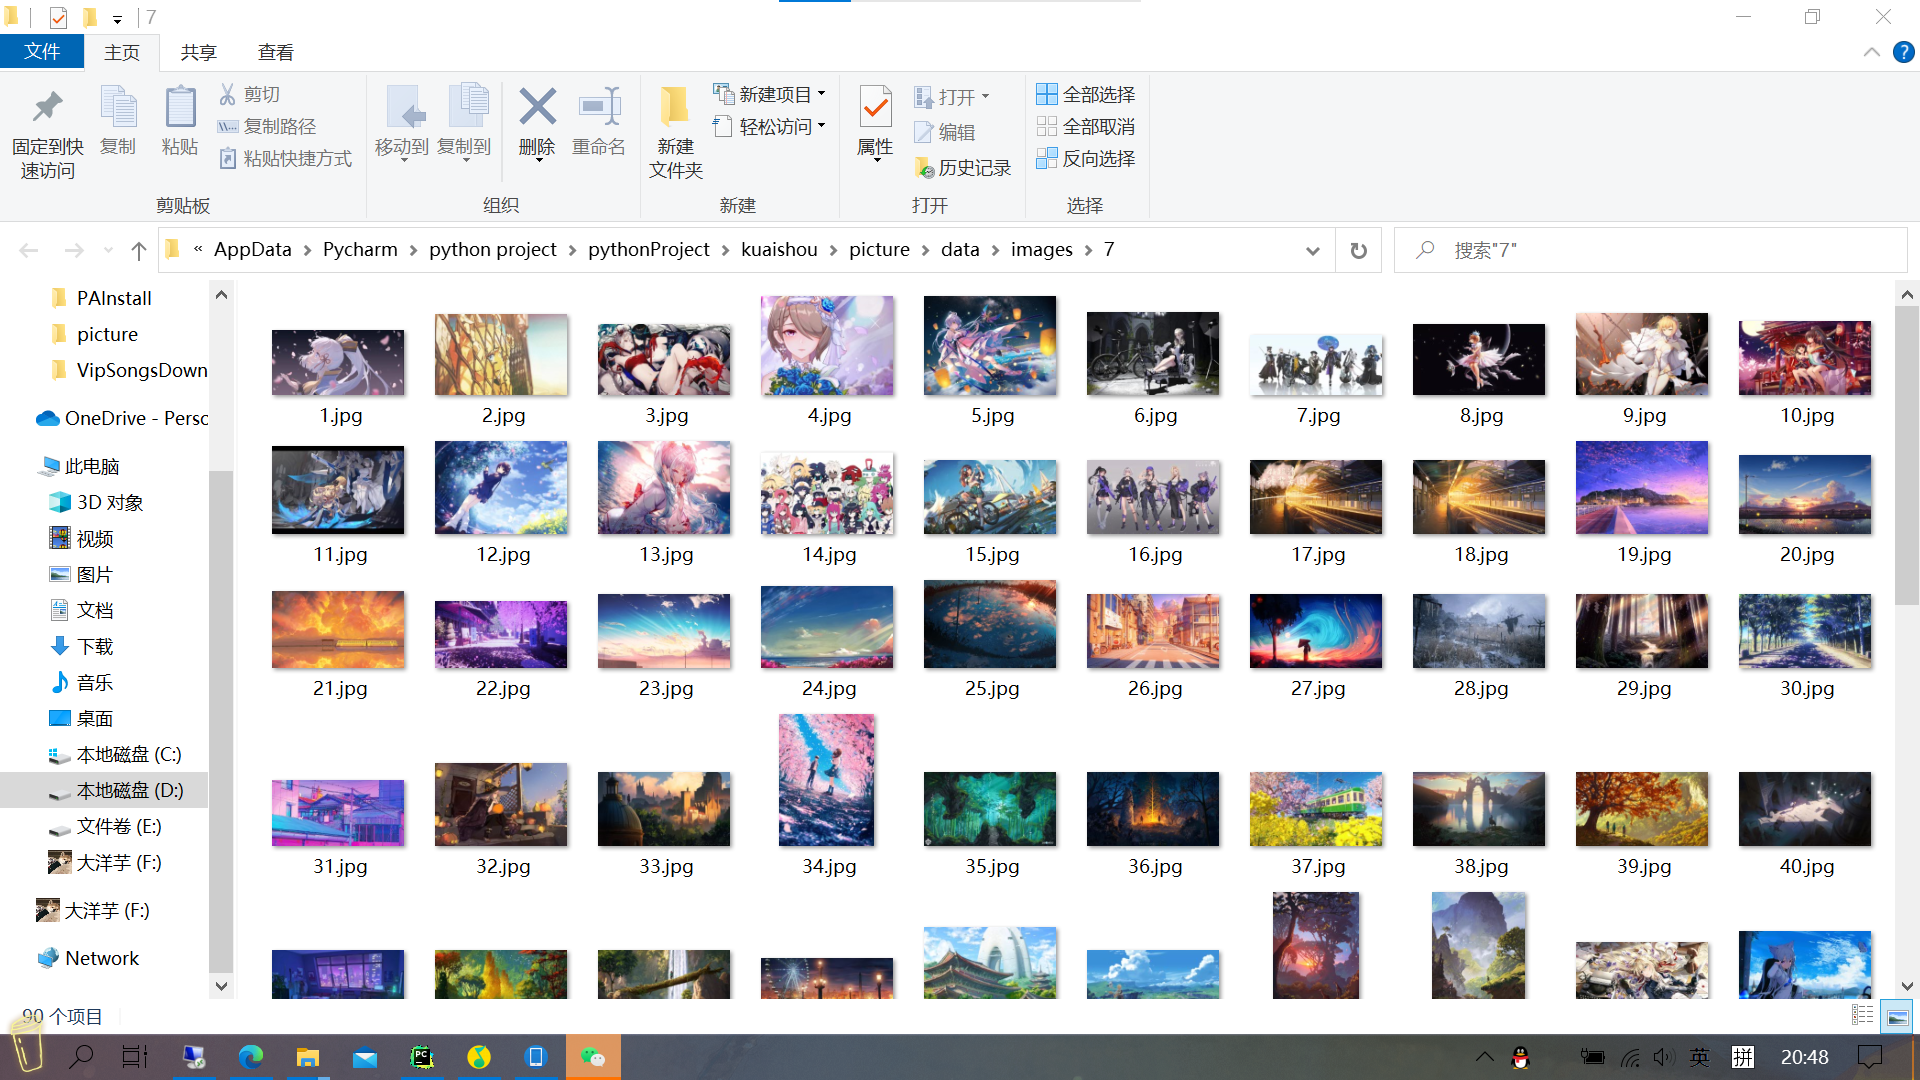Click the file list vertical scrollbar thumb

click(1907, 456)
